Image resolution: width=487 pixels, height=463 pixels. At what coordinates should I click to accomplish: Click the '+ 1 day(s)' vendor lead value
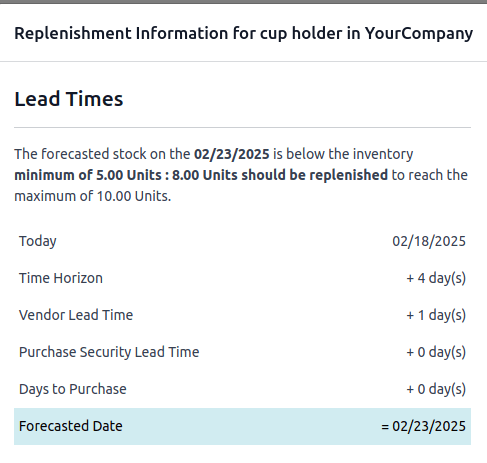436,315
